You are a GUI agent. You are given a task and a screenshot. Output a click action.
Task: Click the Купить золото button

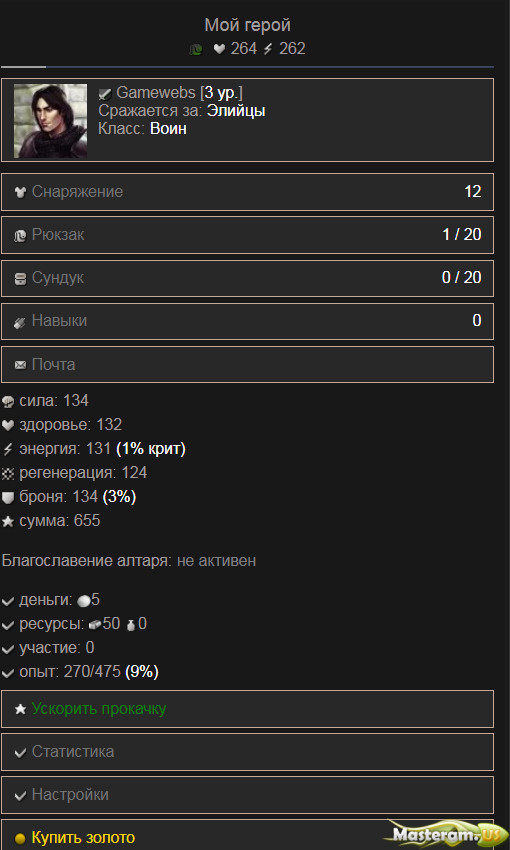(248, 835)
